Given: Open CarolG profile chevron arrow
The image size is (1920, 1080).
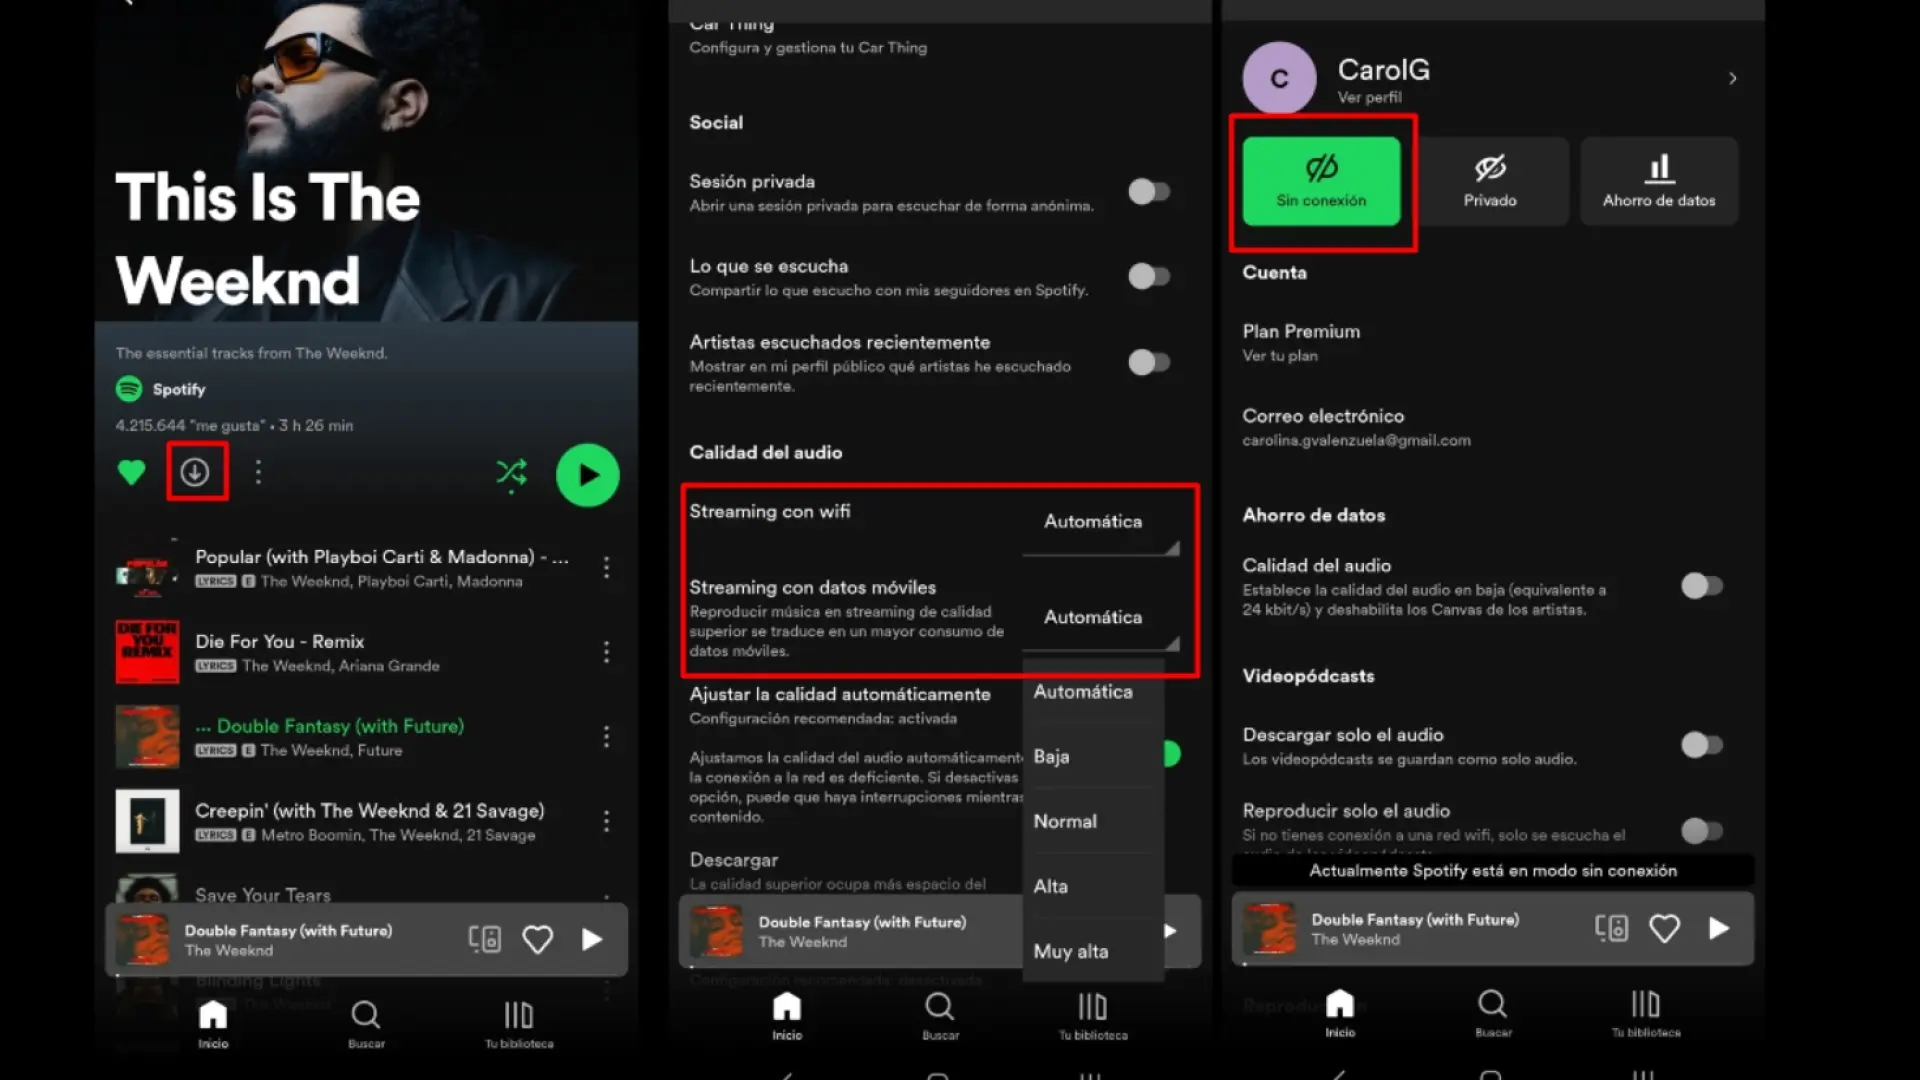Looking at the screenshot, I should click(x=1732, y=78).
